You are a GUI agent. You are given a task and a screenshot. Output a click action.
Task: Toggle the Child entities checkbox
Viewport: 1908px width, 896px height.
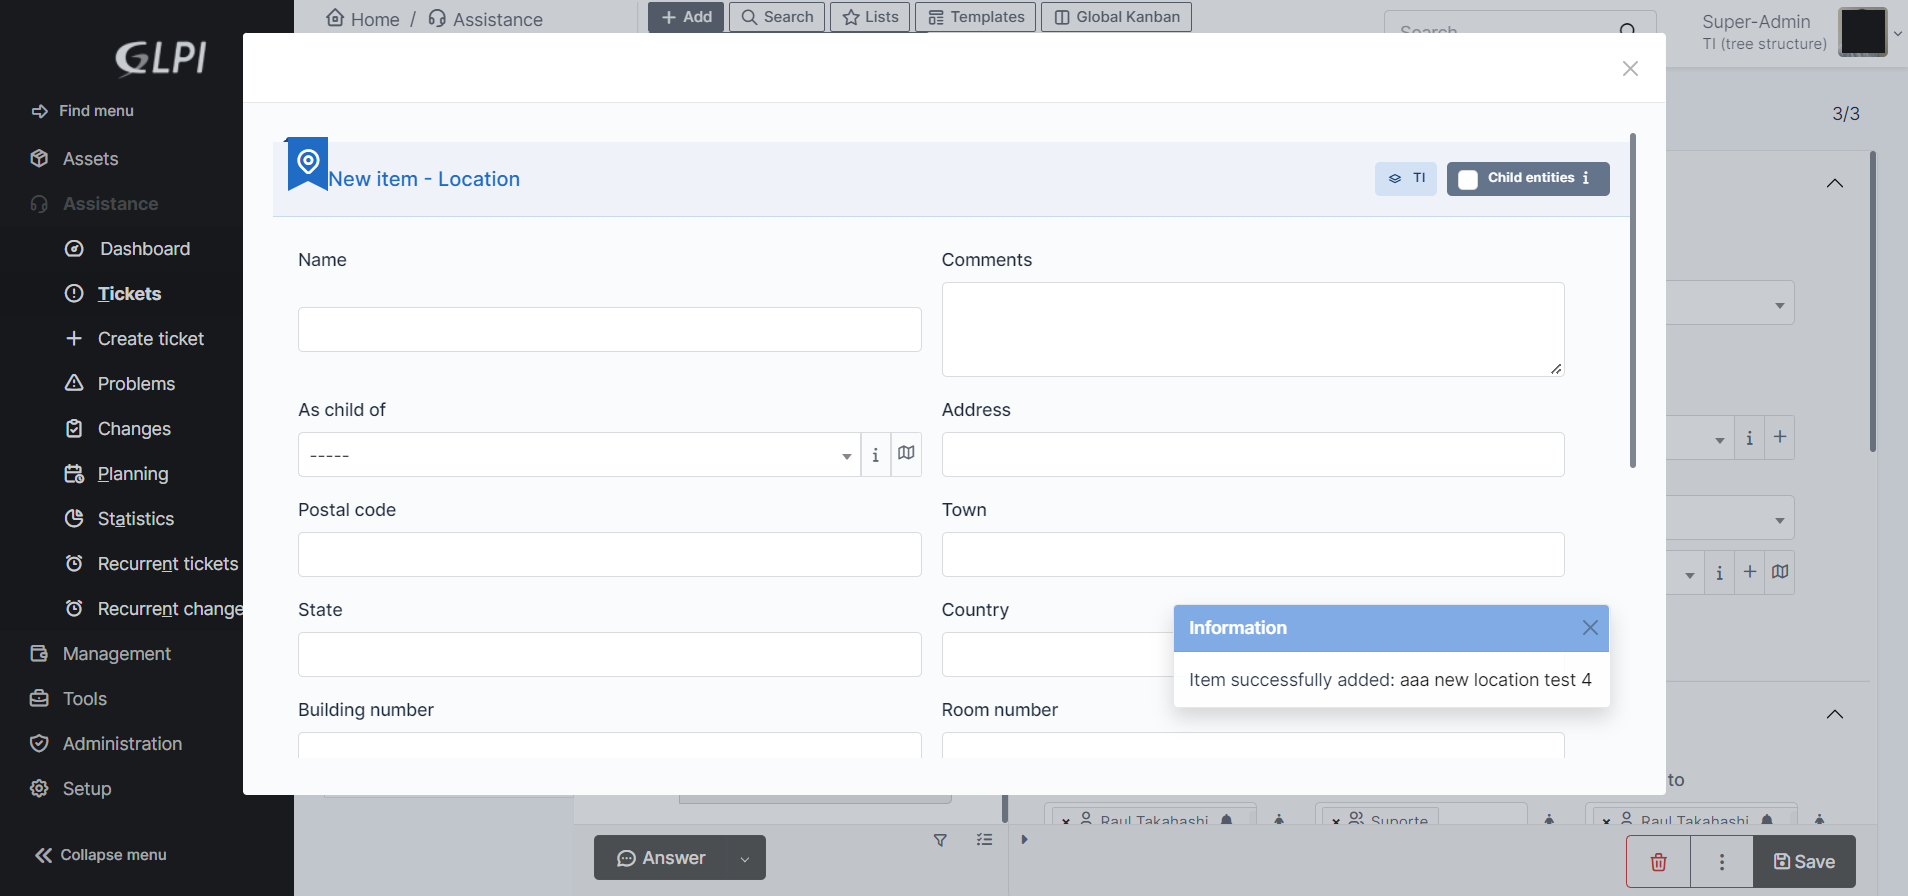pos(1468,179)
